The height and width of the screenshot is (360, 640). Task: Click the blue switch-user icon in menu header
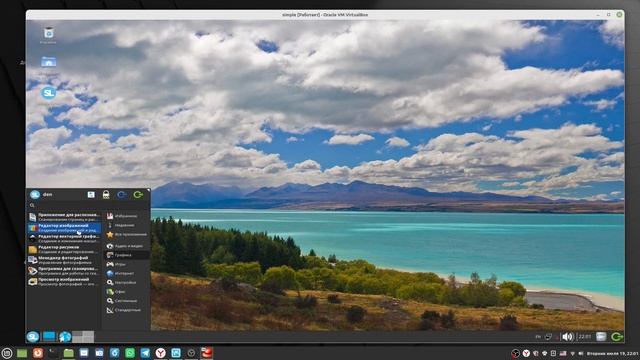pyautogui.click(x=122, y=195)
